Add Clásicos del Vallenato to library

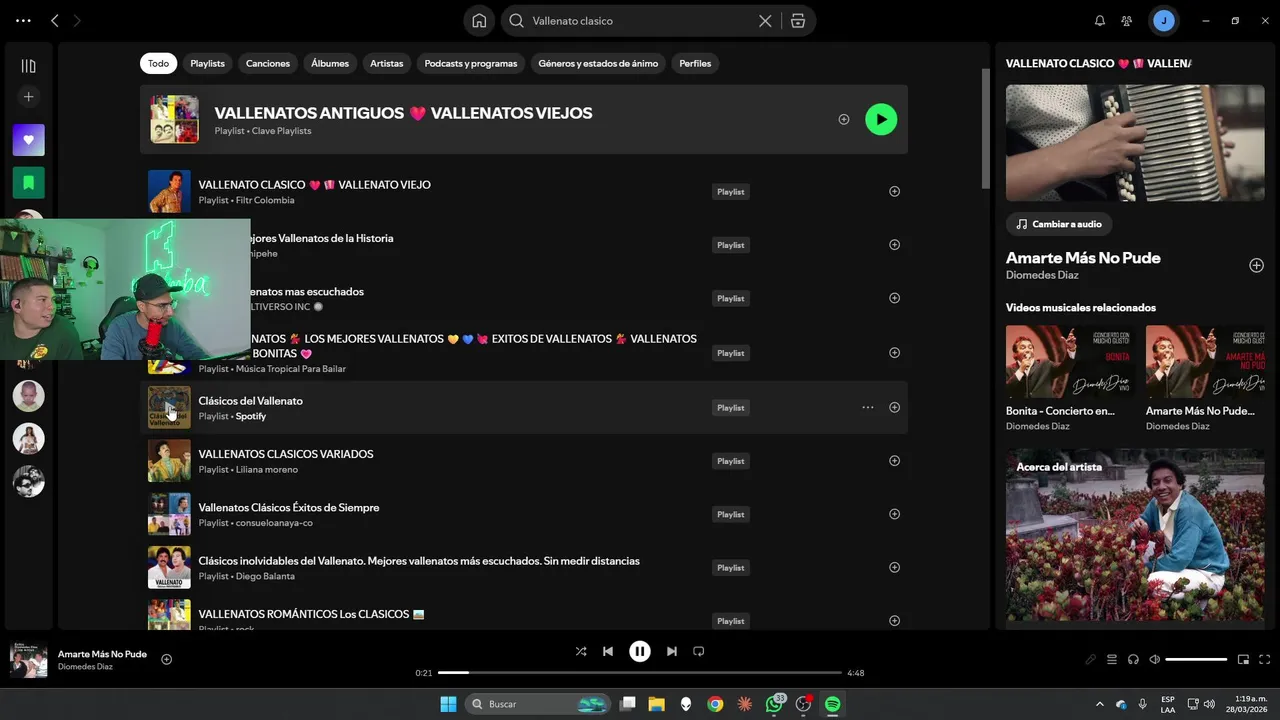tap(894, 407)
